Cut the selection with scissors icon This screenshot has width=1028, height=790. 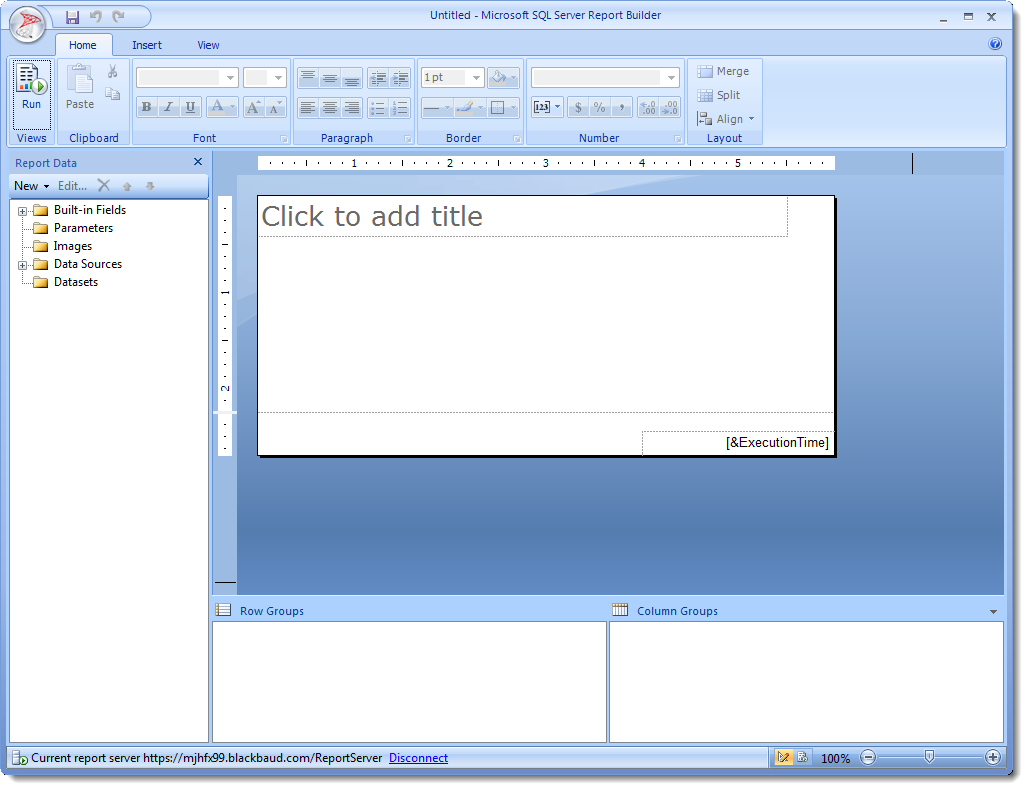tap(113, 71)
